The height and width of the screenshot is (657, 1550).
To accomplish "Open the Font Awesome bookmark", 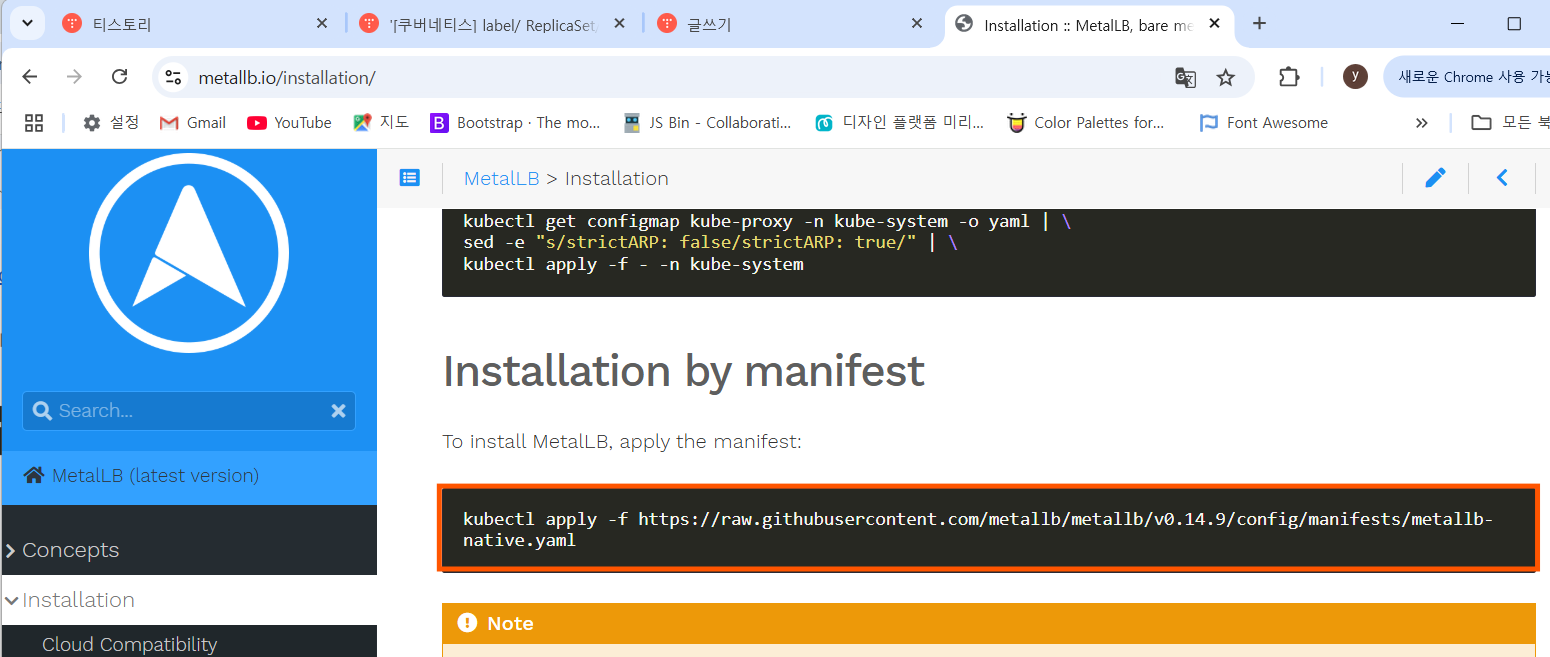I will tap(1264, 123).
